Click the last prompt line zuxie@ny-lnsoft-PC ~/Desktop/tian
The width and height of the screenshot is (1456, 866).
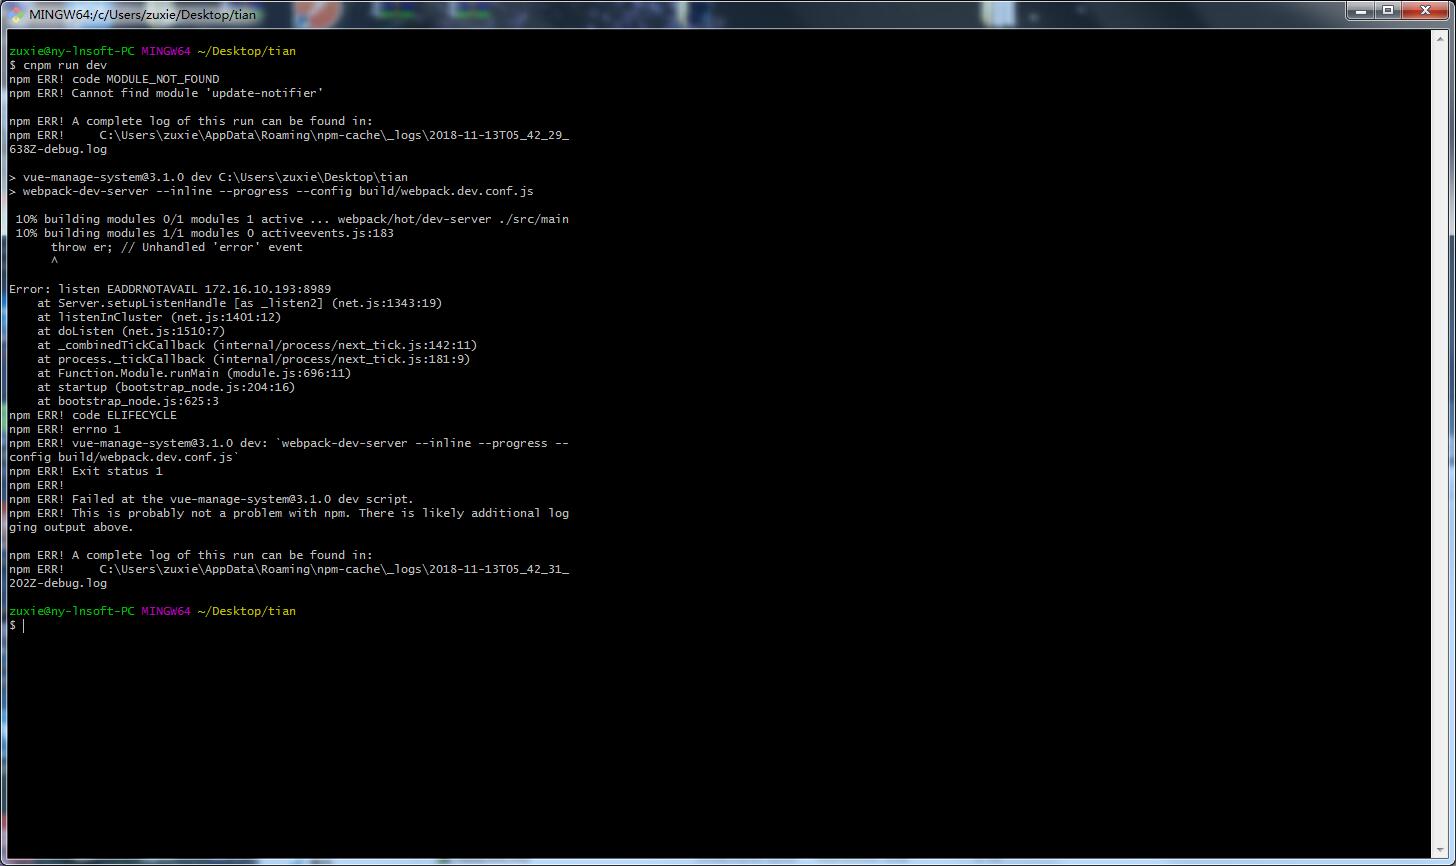tap(153, 611)
